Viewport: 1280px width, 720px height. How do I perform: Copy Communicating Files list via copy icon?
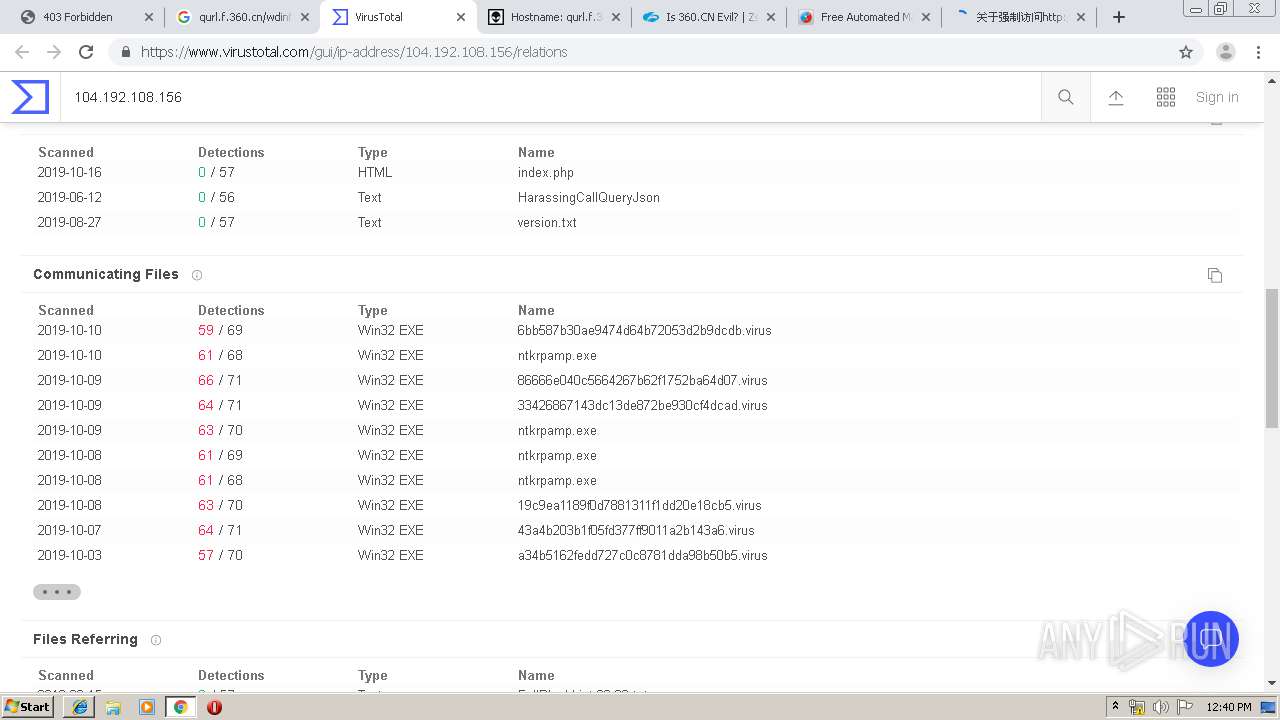1215,275
